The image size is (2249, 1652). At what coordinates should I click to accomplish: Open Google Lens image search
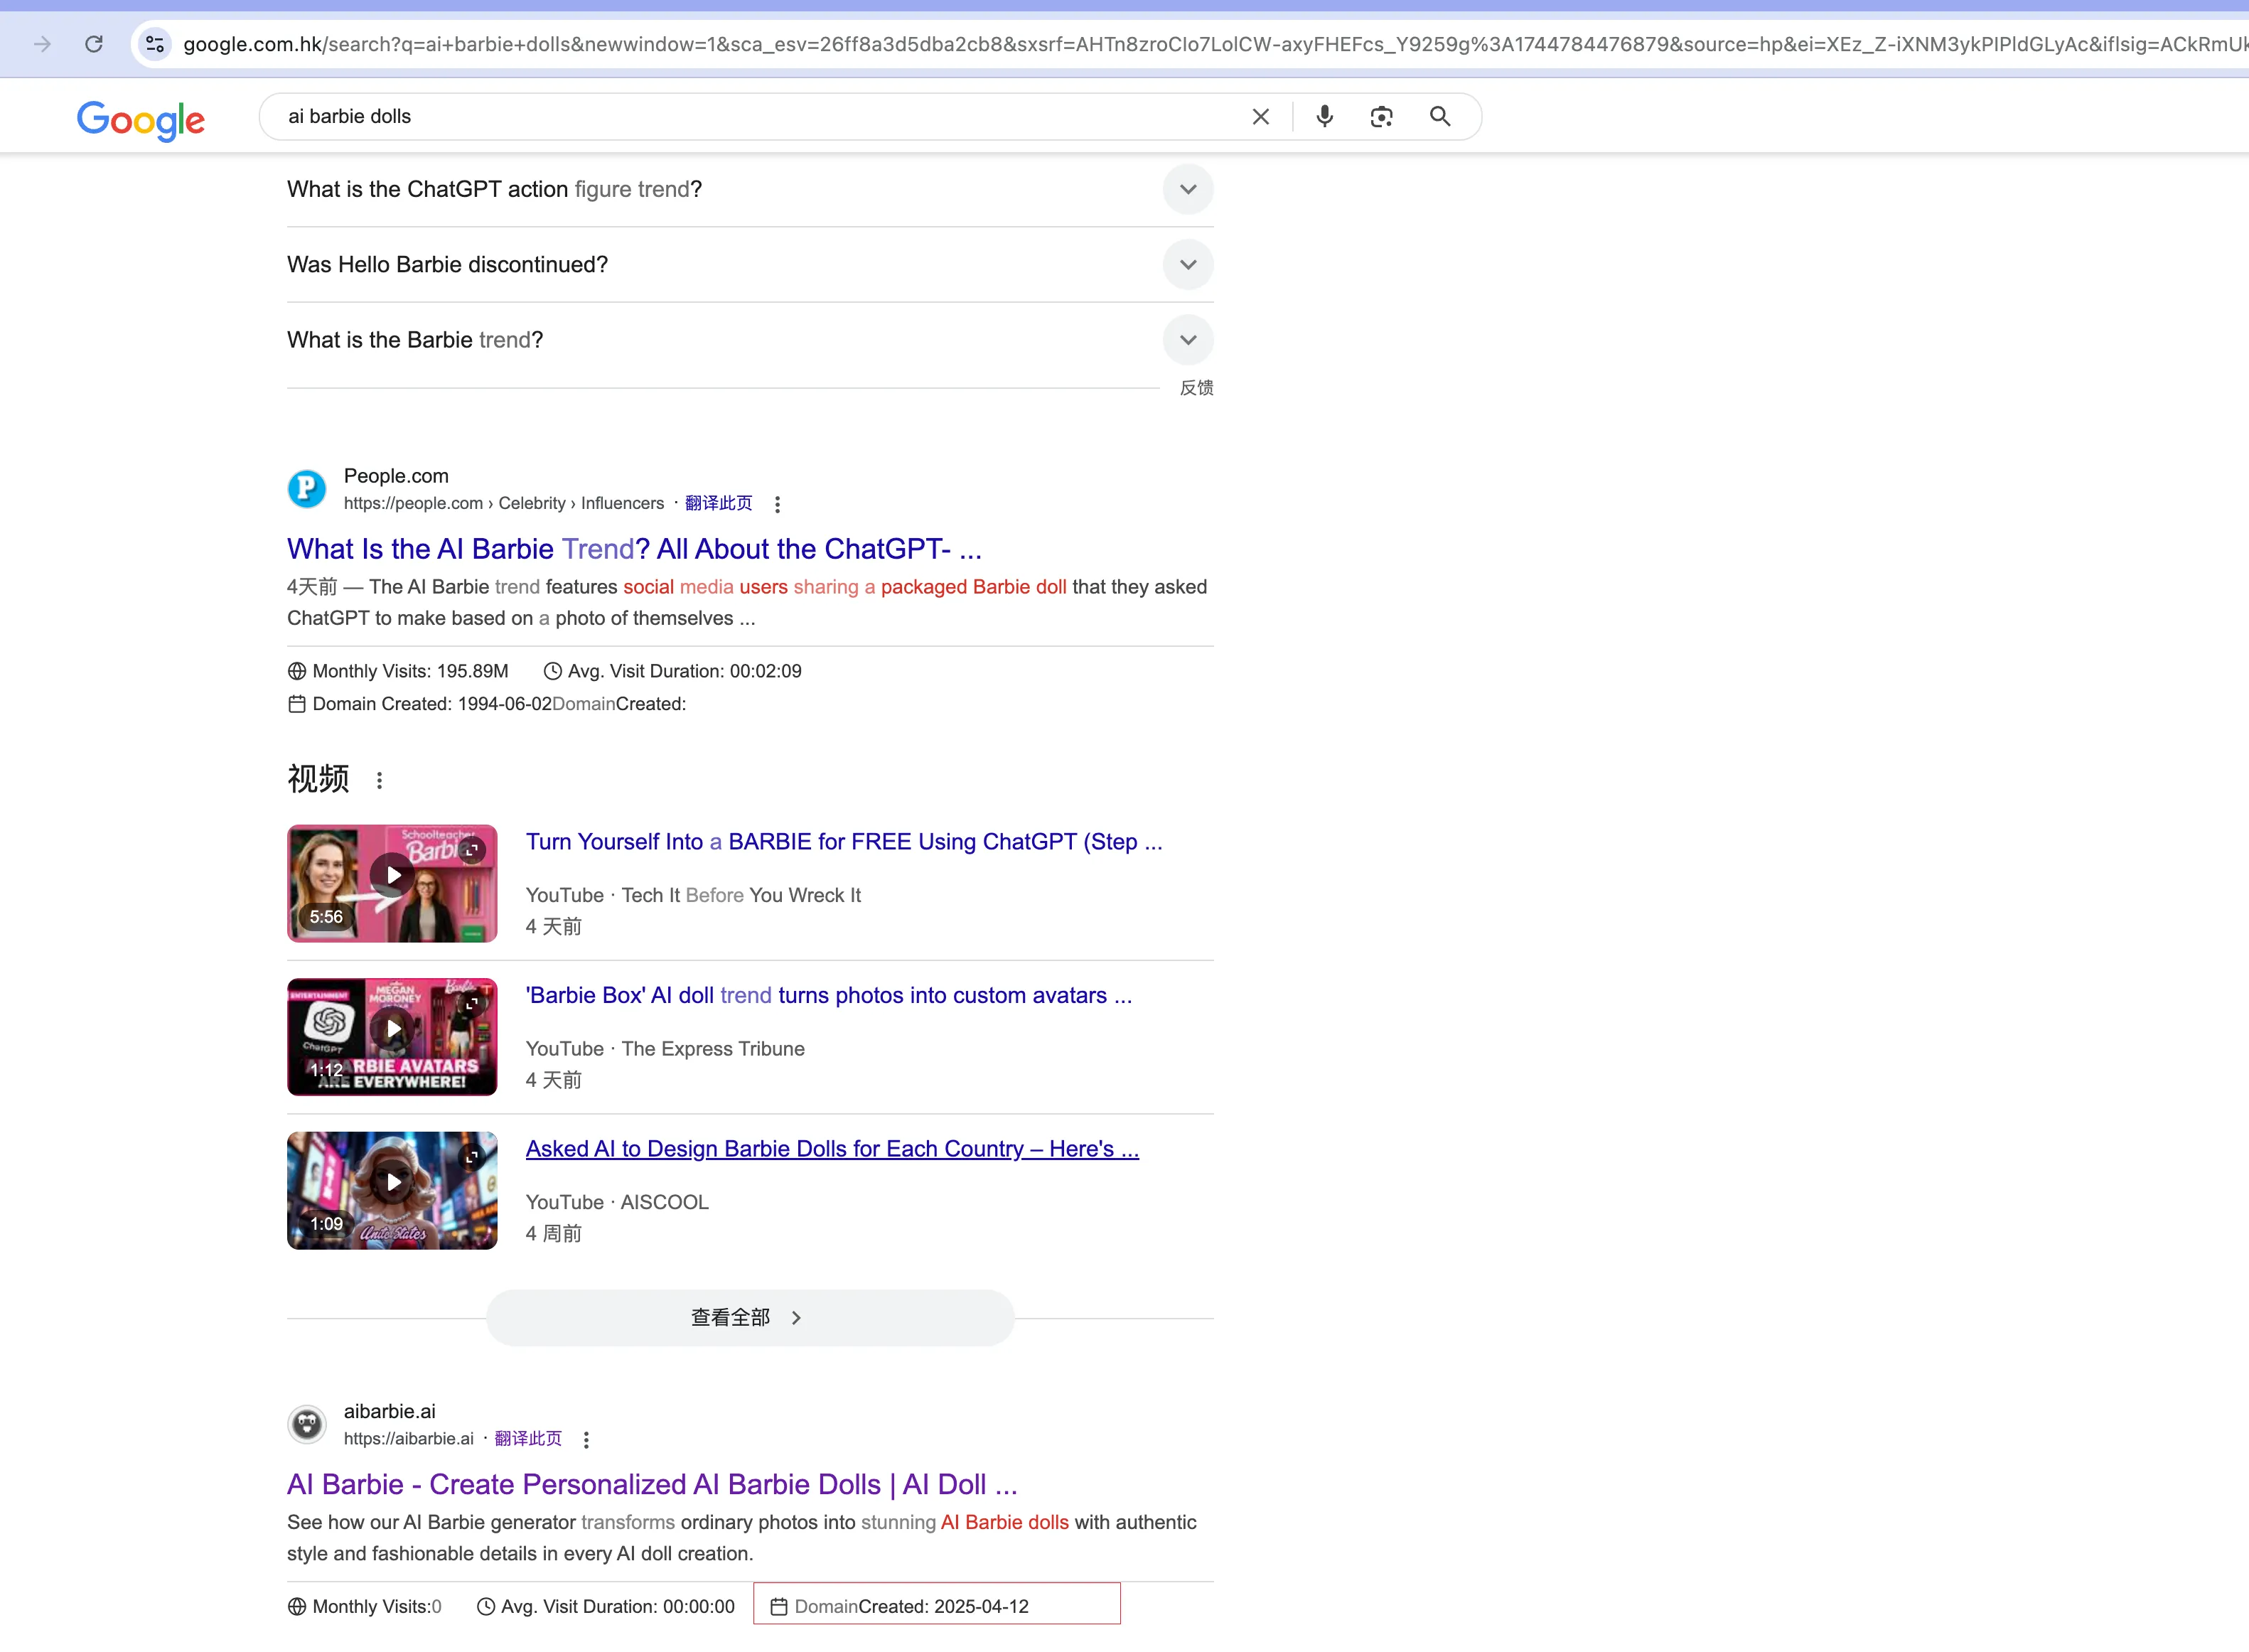tap(1381, 117)
